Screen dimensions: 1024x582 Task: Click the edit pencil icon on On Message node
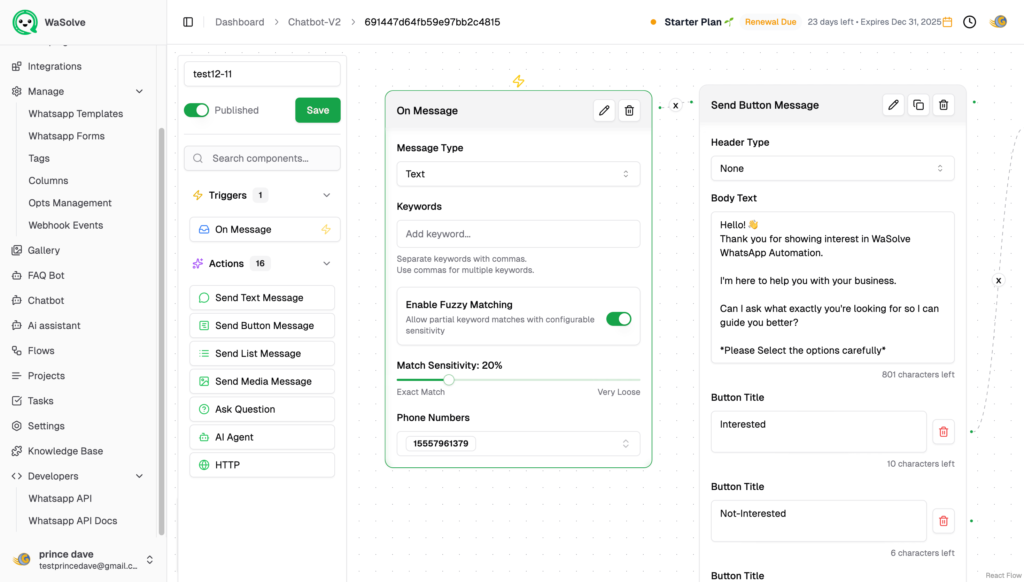click(604, 111)
